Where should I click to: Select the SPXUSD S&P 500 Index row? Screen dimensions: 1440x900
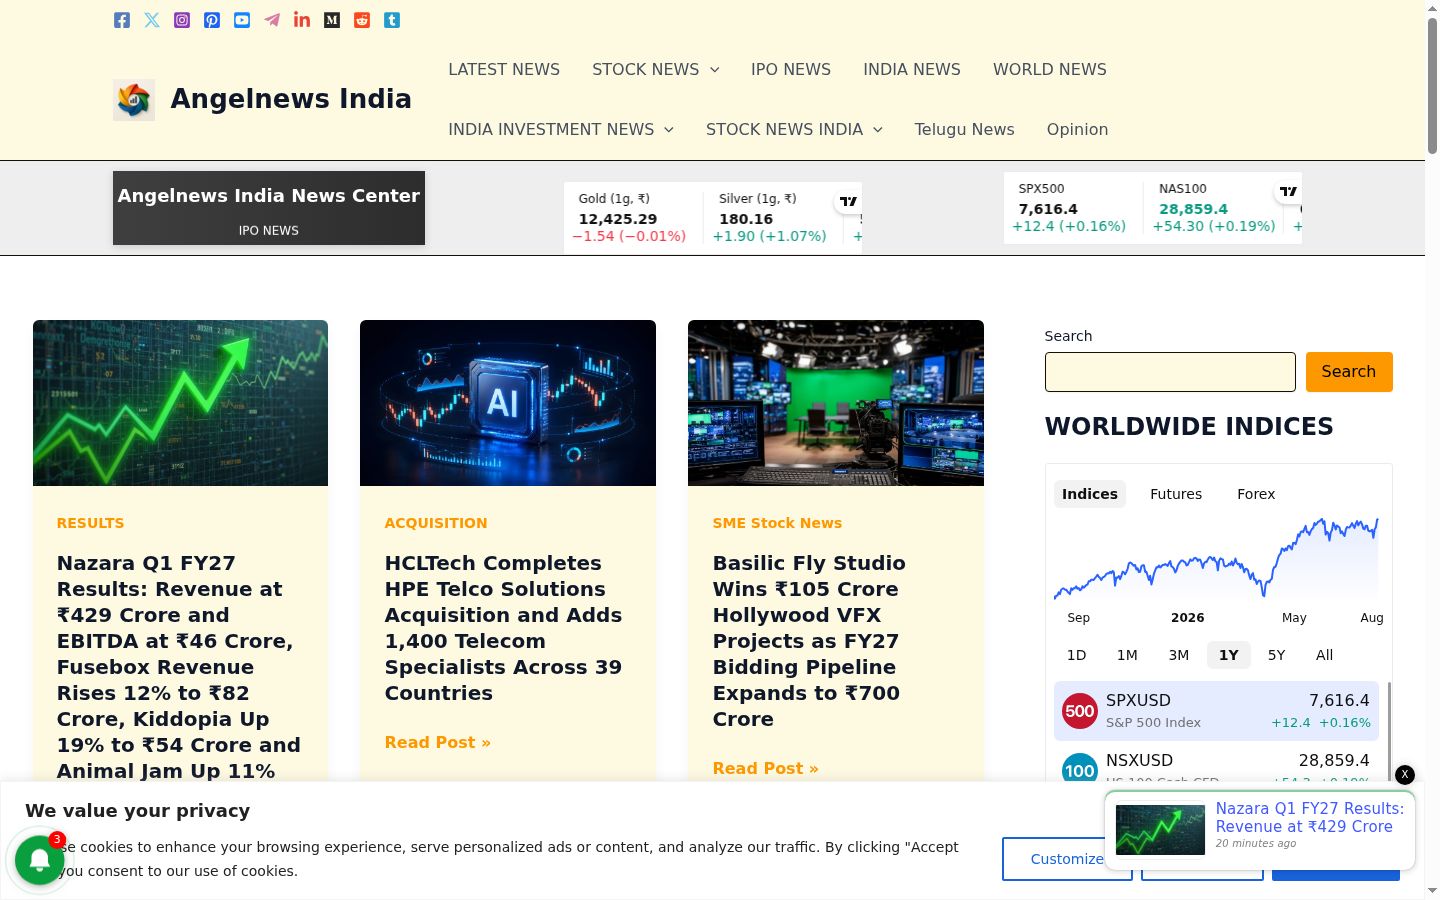click(1216, 711)
